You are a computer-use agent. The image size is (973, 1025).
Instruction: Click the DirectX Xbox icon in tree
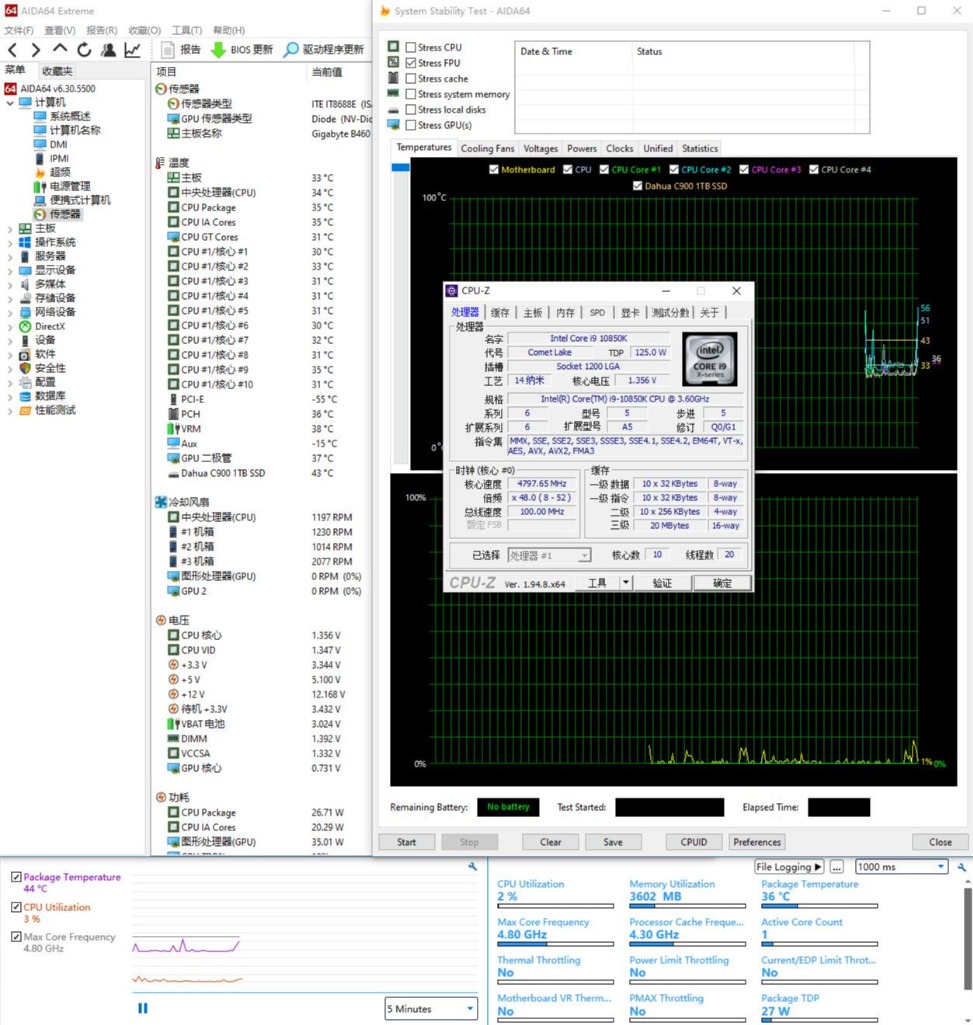(x=26, y=326)
